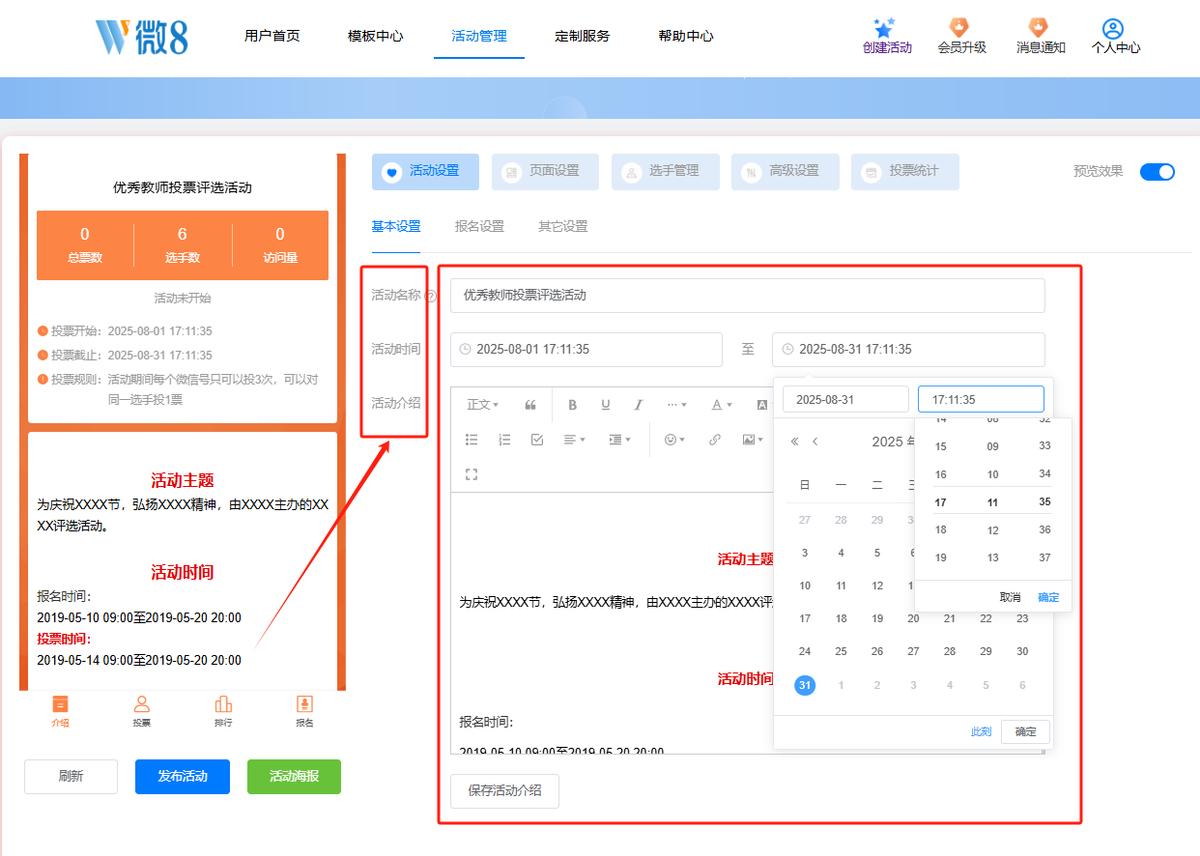Go to previous month in calendar
This screenshot has width=1200, height=856.
[815, 442]
